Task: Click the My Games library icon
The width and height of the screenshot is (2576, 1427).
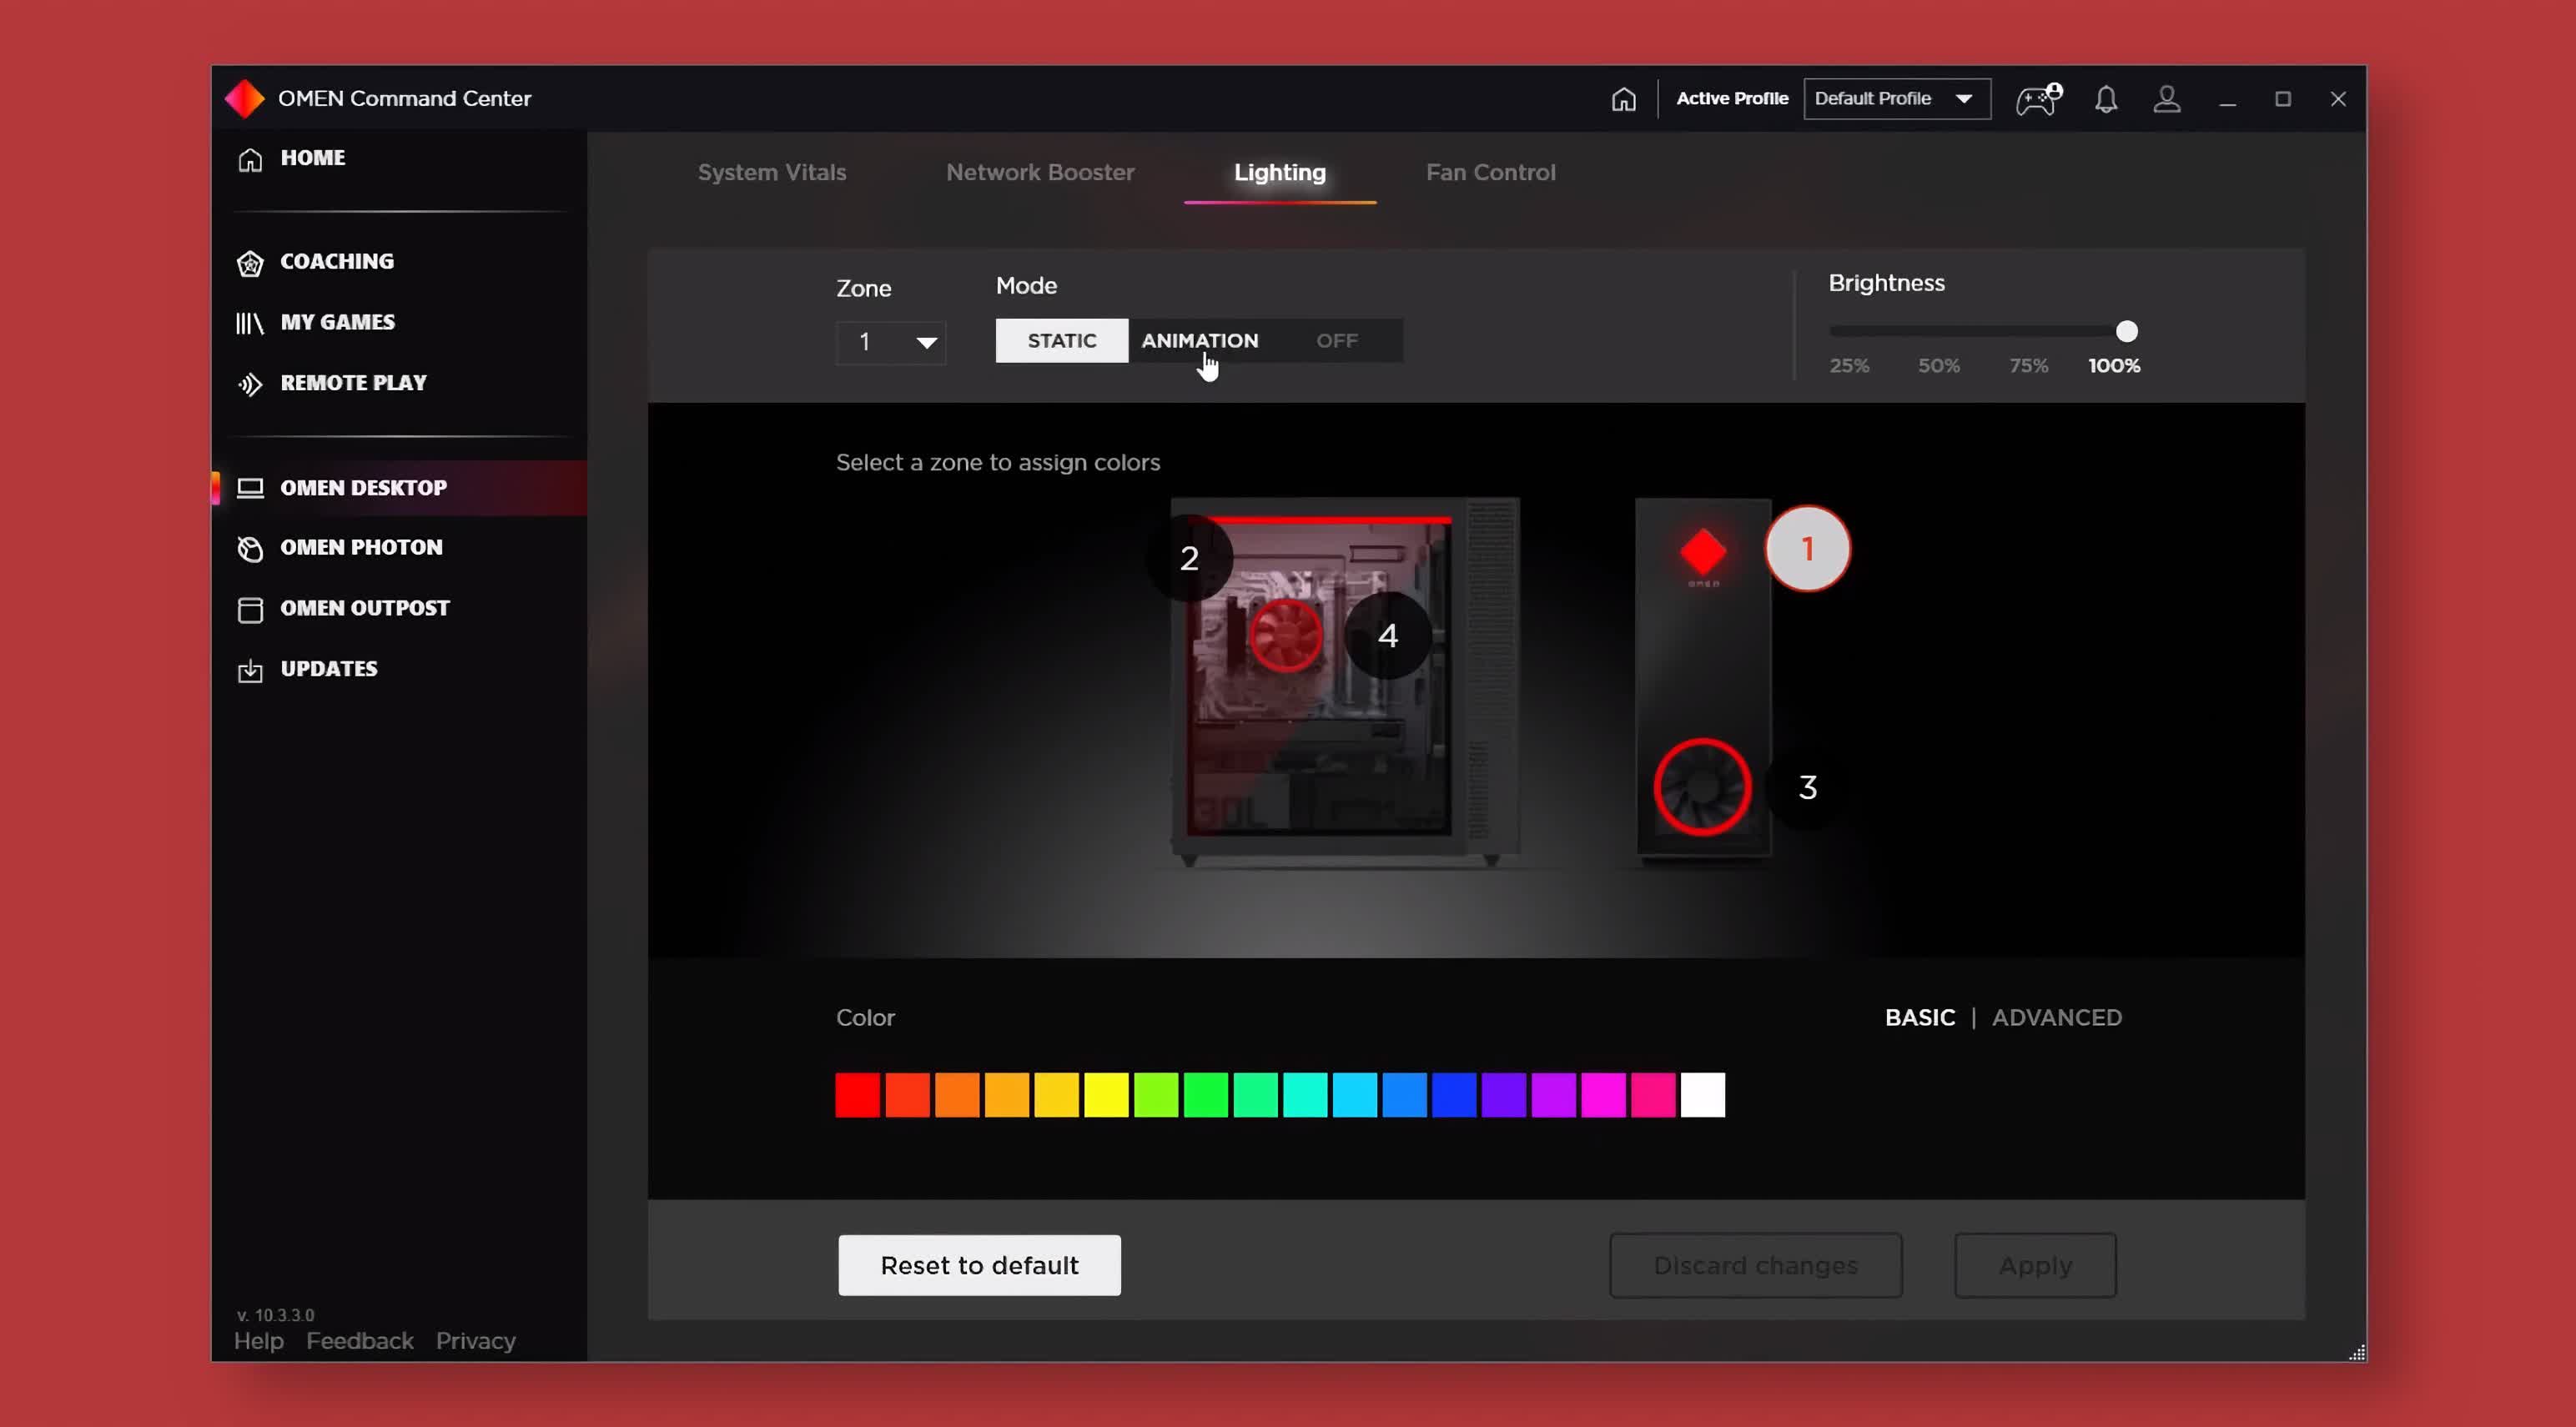Action: (250, 323)
